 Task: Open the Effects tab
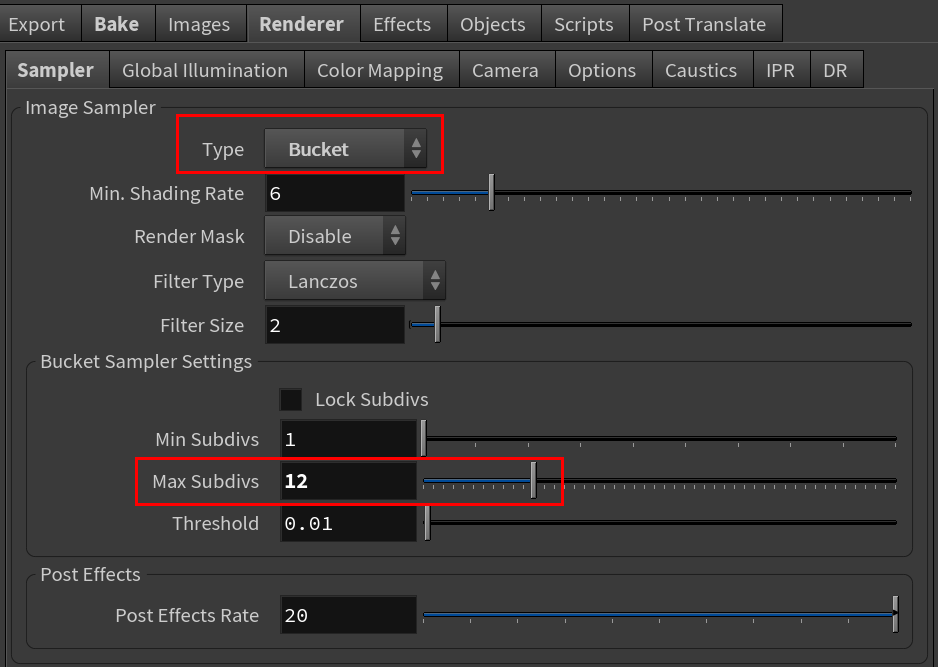403,24
